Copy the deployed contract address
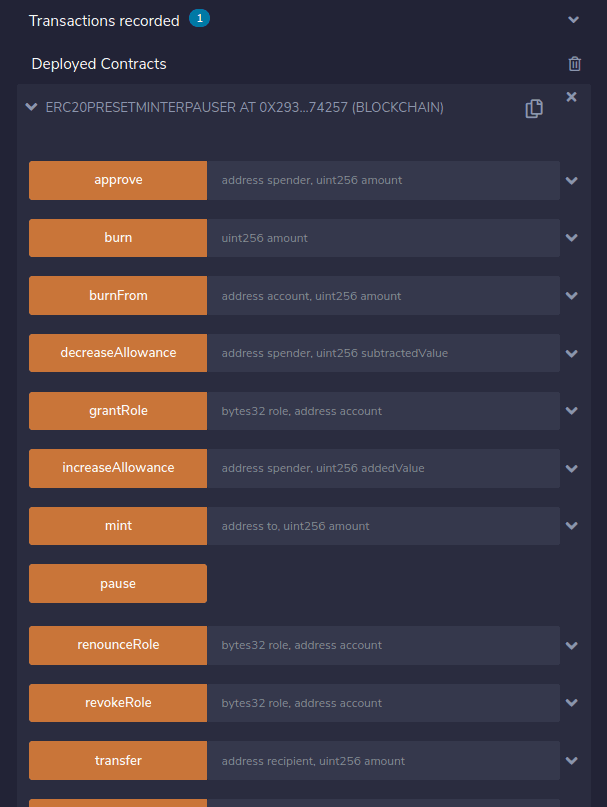This screenshot has width=607, height=807. click(534, 108)
